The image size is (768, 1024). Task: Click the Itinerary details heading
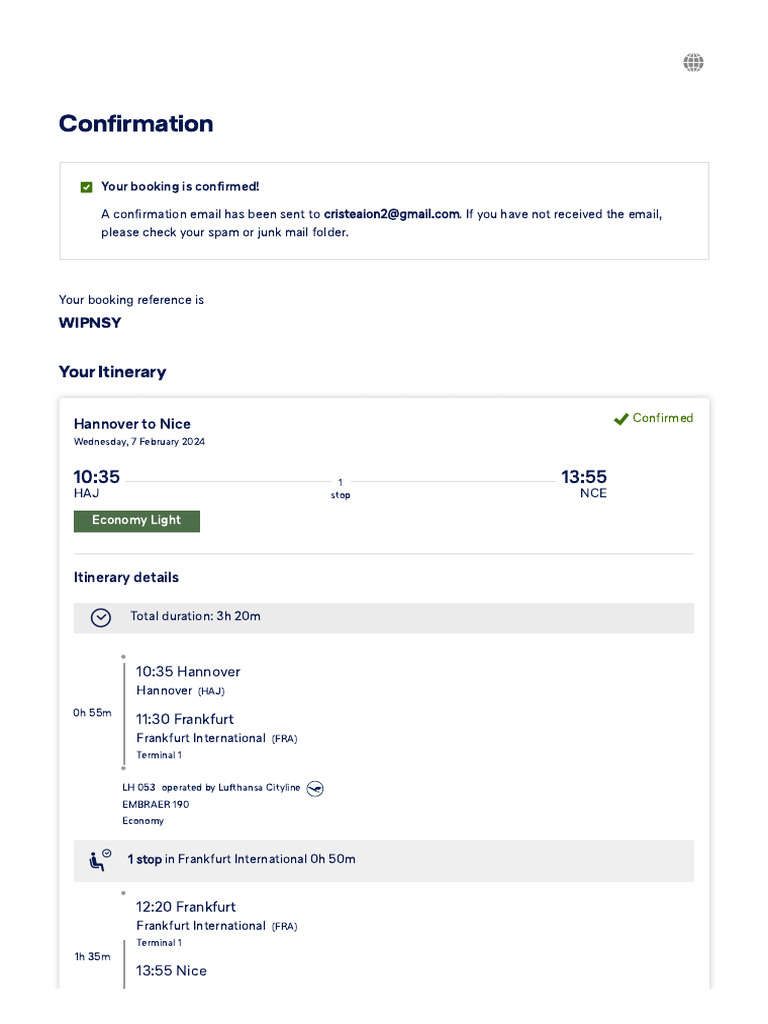click(126, 577)
